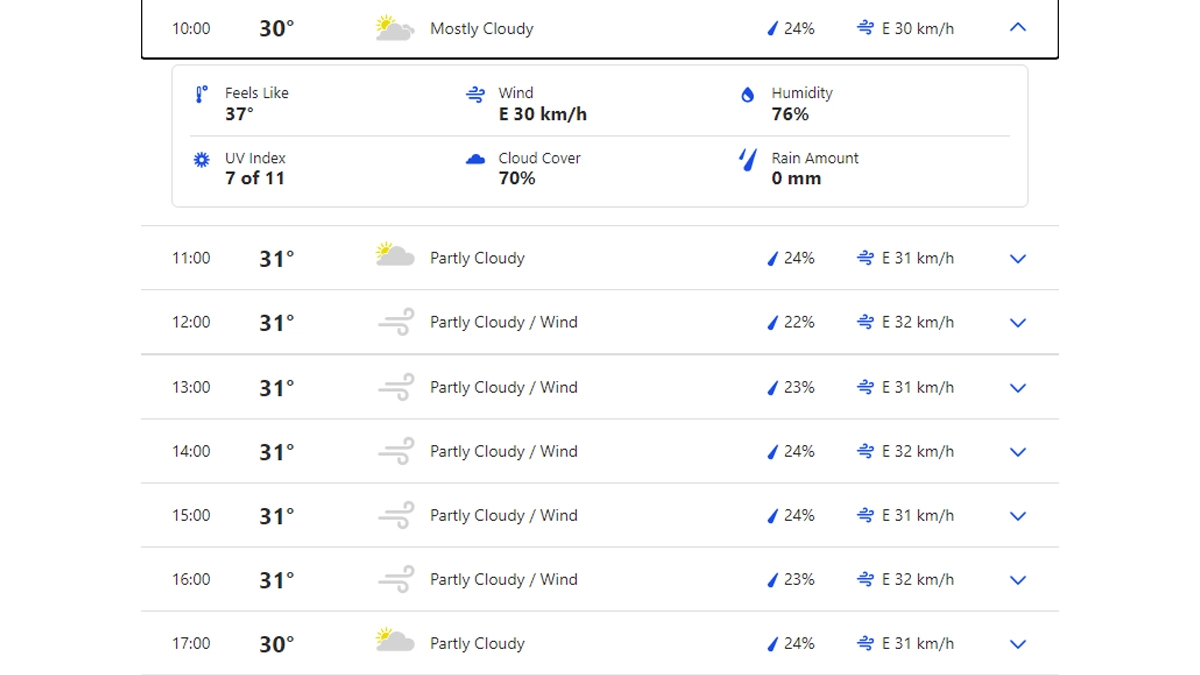Screen dimensions: 1200x675
Task: Click the wind speed icon at 16:00
Action: [865, 579]
